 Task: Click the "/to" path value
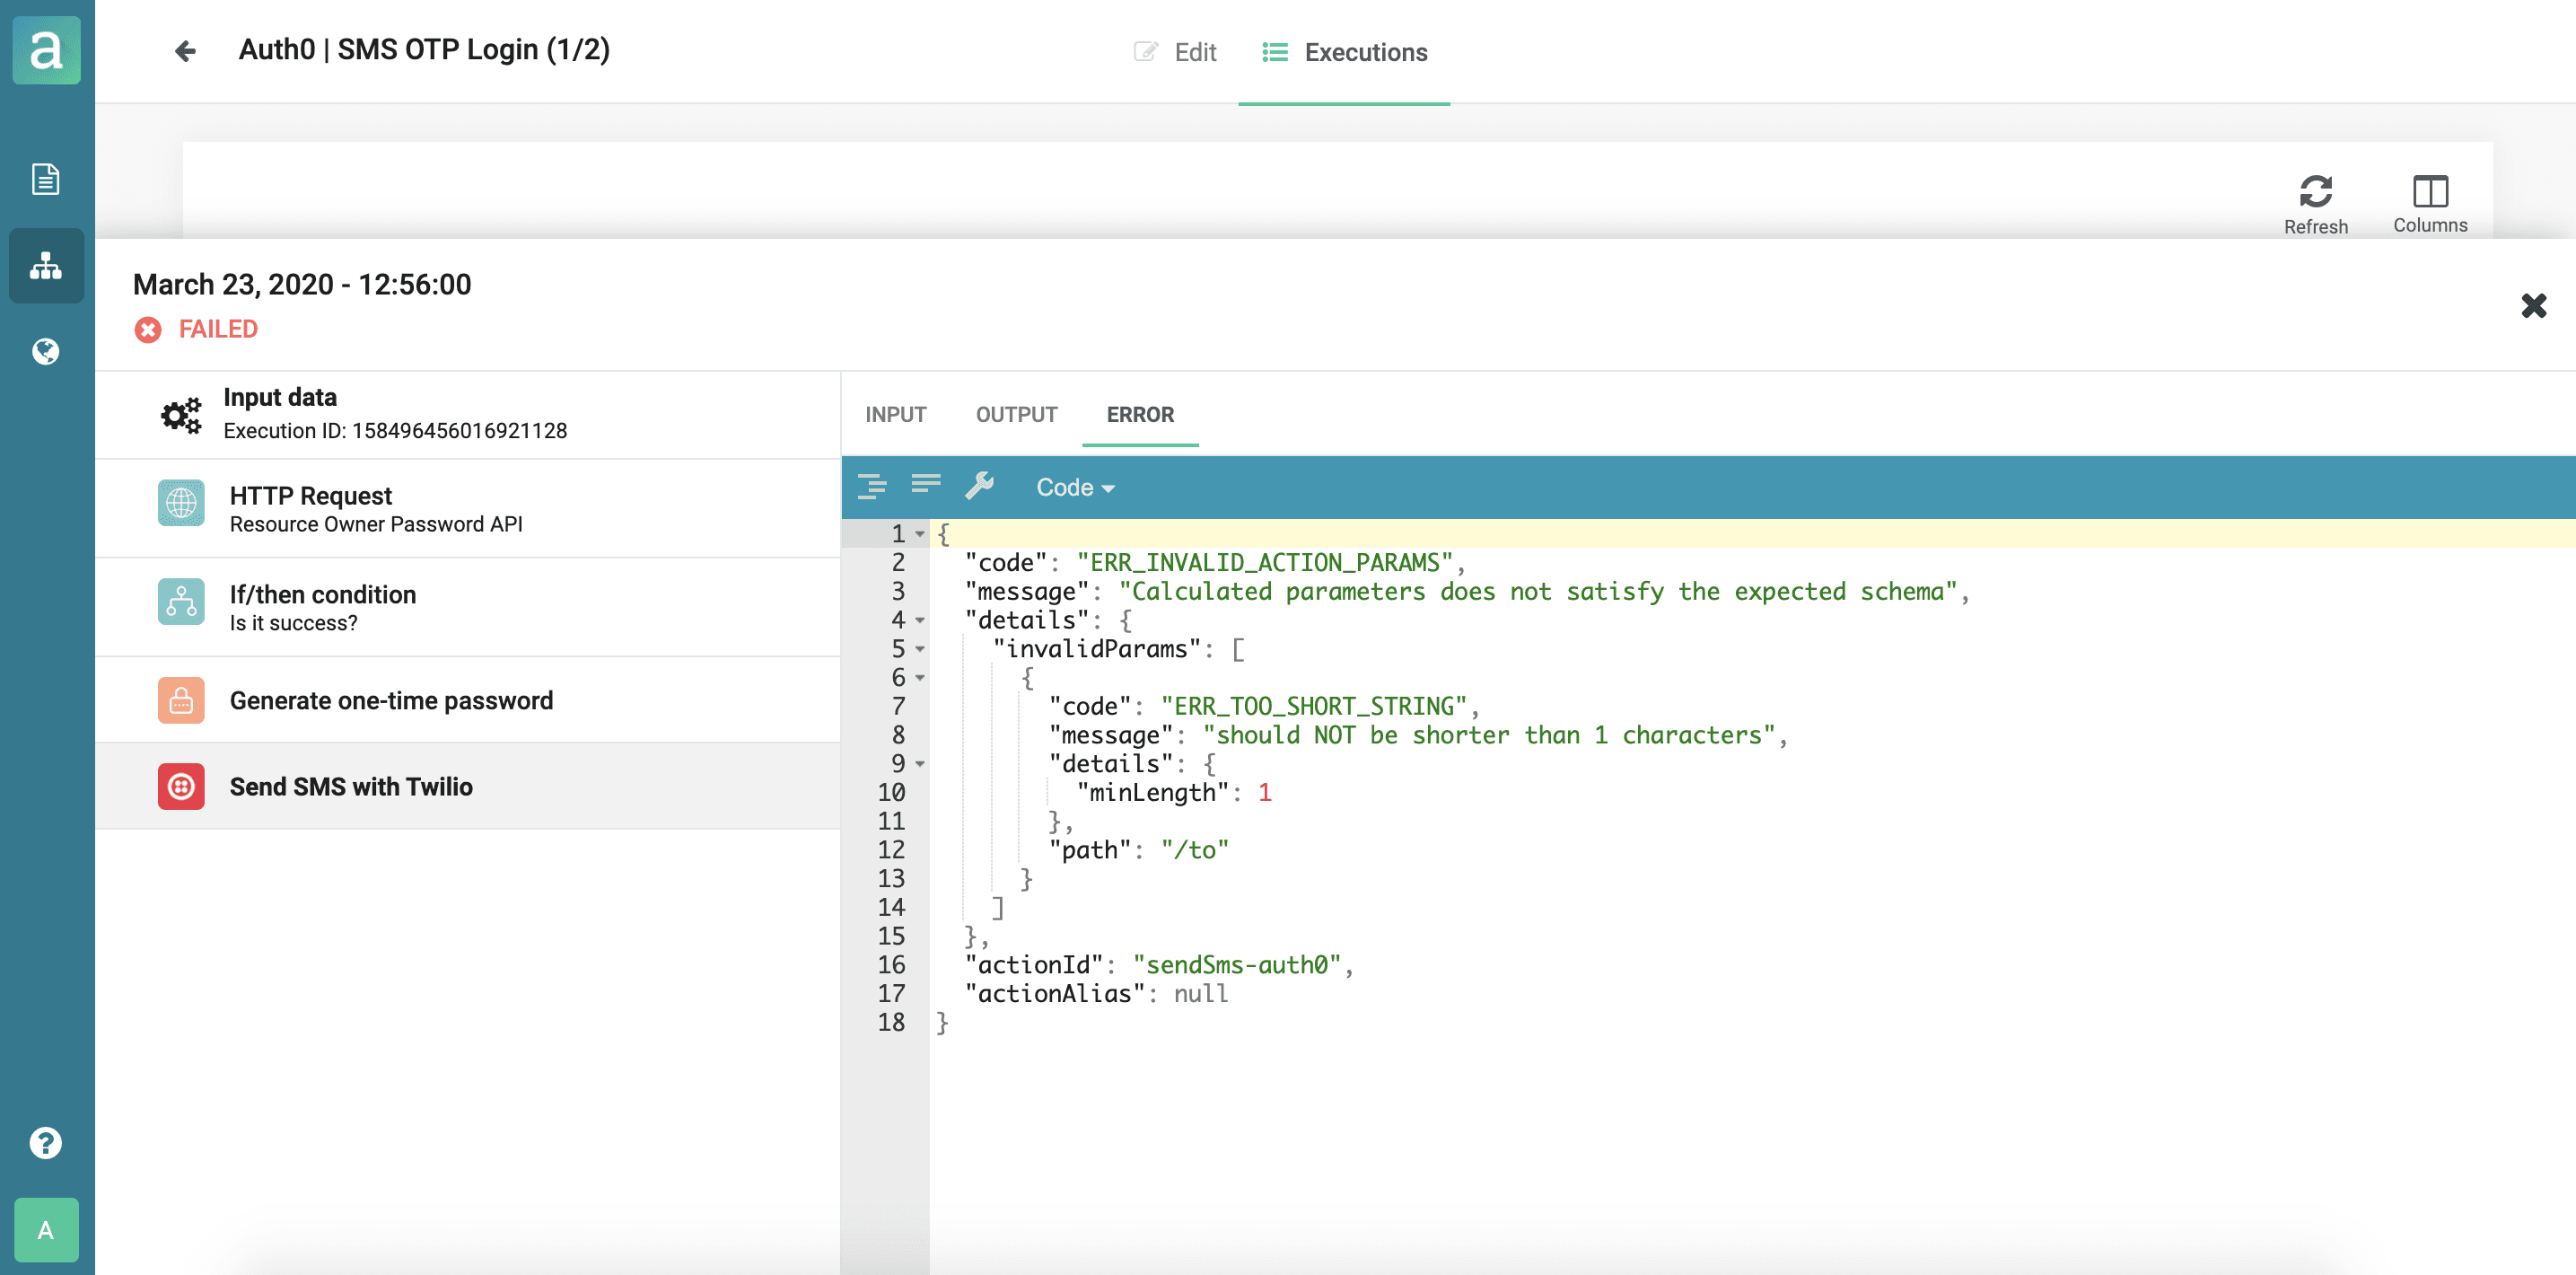1195,850
